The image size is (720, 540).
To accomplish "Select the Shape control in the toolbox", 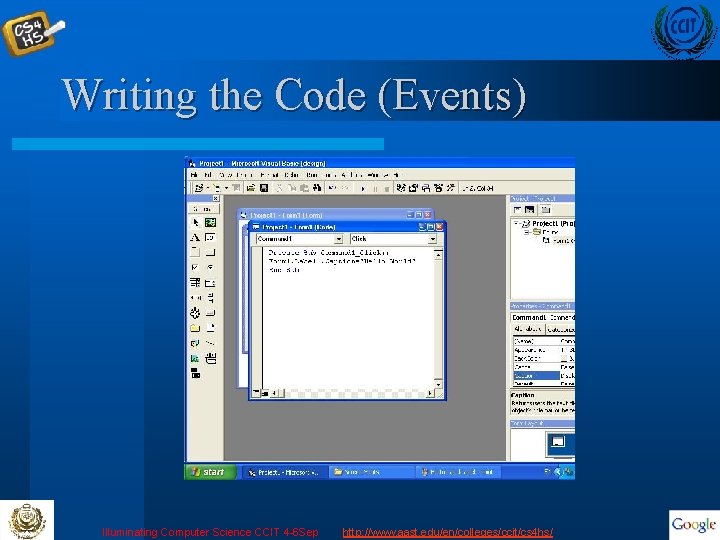I will 195,343.
